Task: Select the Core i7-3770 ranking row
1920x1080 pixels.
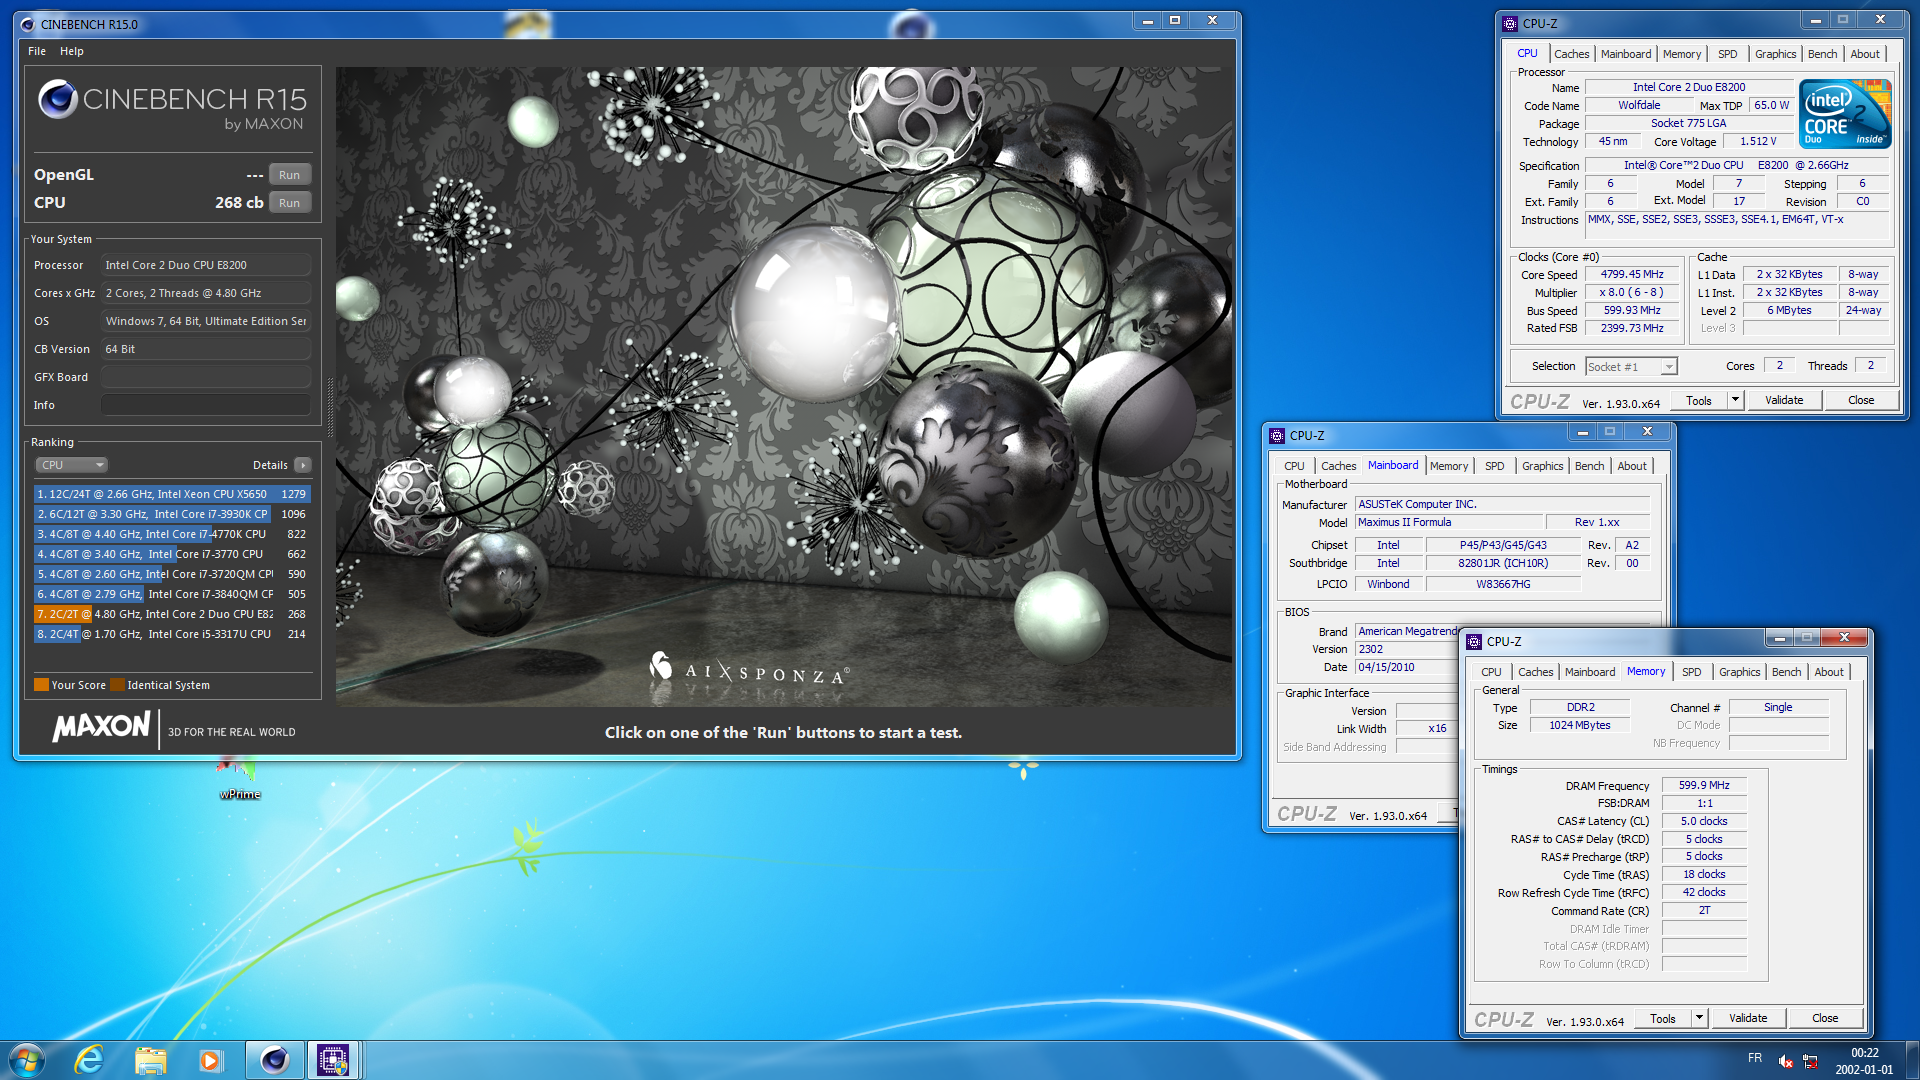Action: 172,554
